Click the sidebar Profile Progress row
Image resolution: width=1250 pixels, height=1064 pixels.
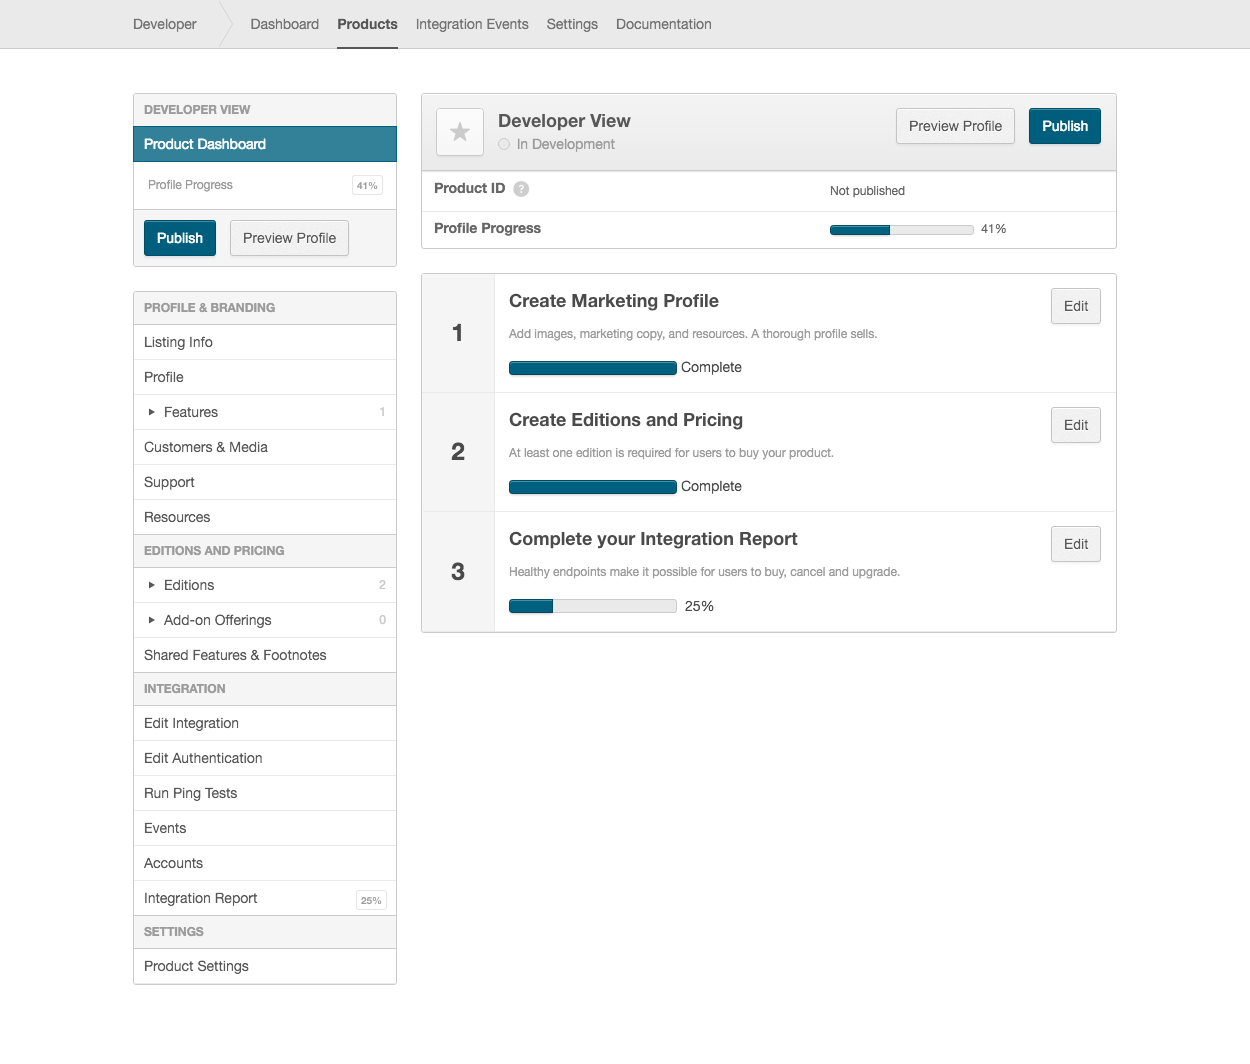265,185
